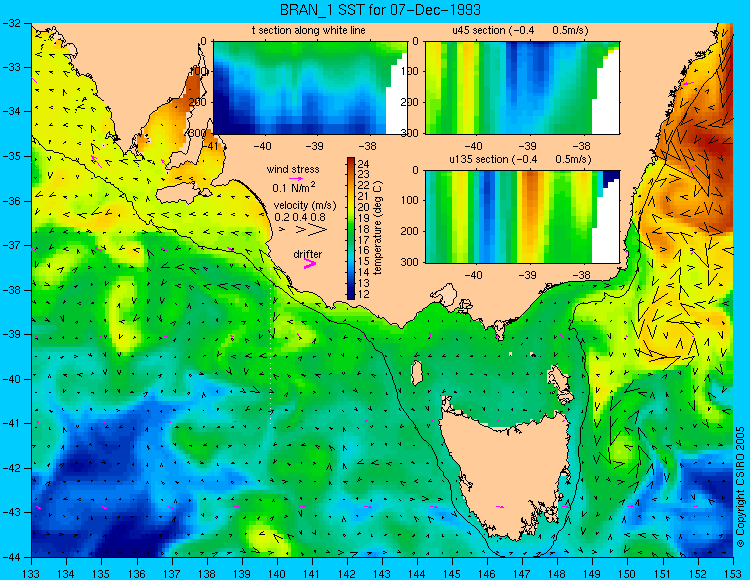Click the title 'BRAN_1 SST for 07-Dec-1993'
This screenshot has width=750, height=580.
coord(380,10)
